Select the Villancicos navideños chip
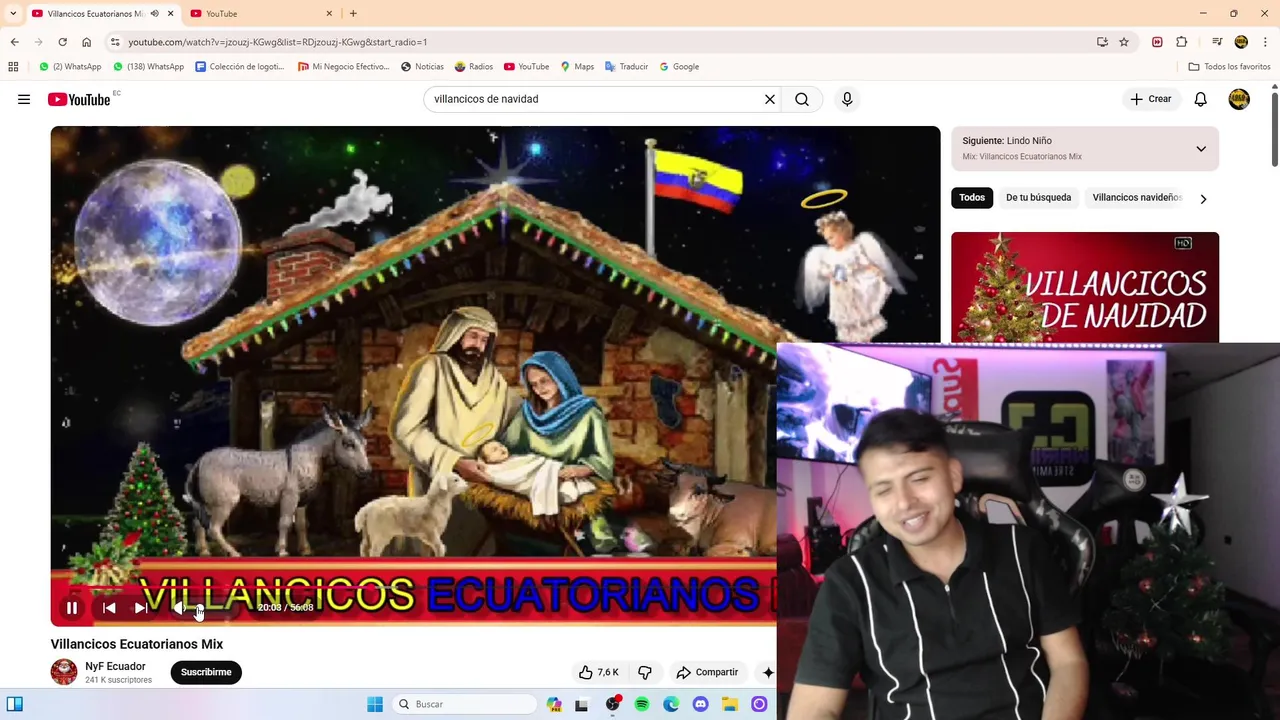 point(1137,198)
